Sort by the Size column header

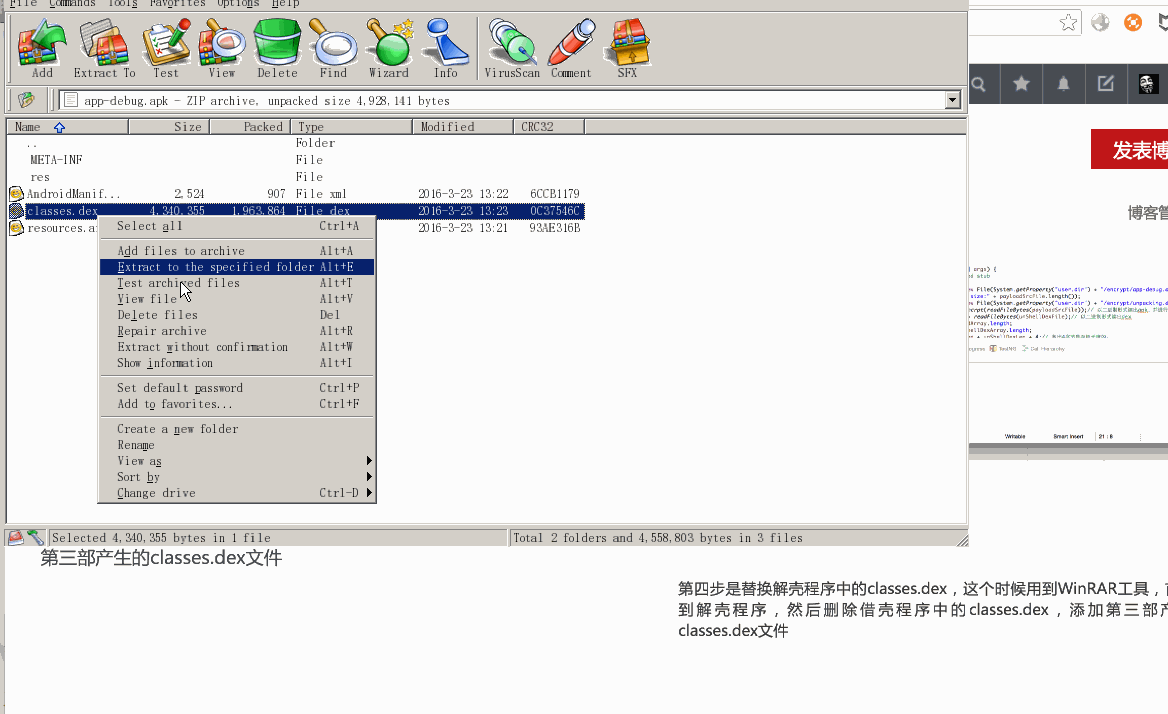168,127
